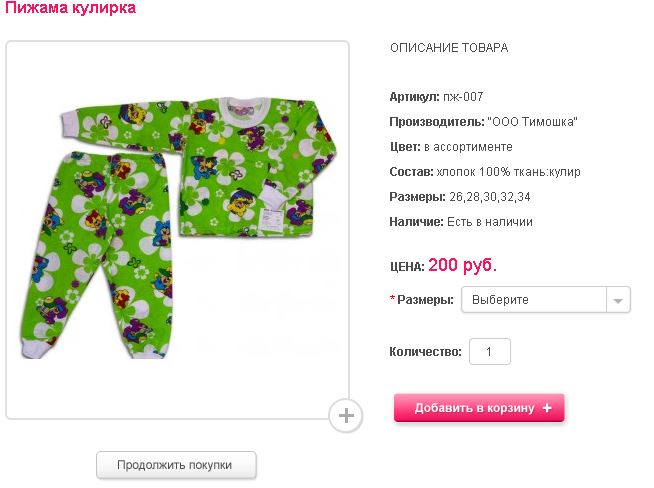654x488 pixels.
Task: Click the required "Размеры" label beside dropdown
Action: [x=426, y=300]
